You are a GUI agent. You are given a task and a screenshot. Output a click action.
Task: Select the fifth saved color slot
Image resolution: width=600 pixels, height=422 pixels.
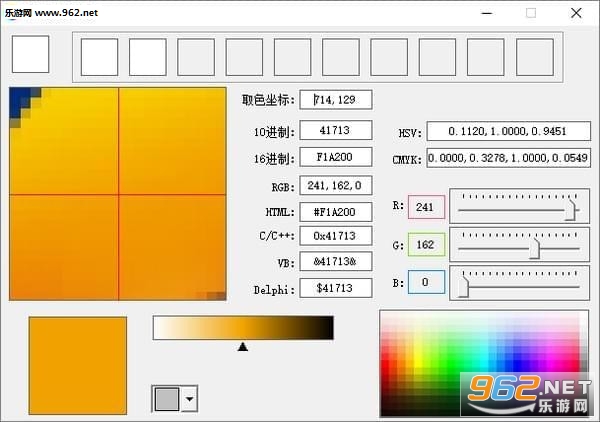[x=292, y=57]
